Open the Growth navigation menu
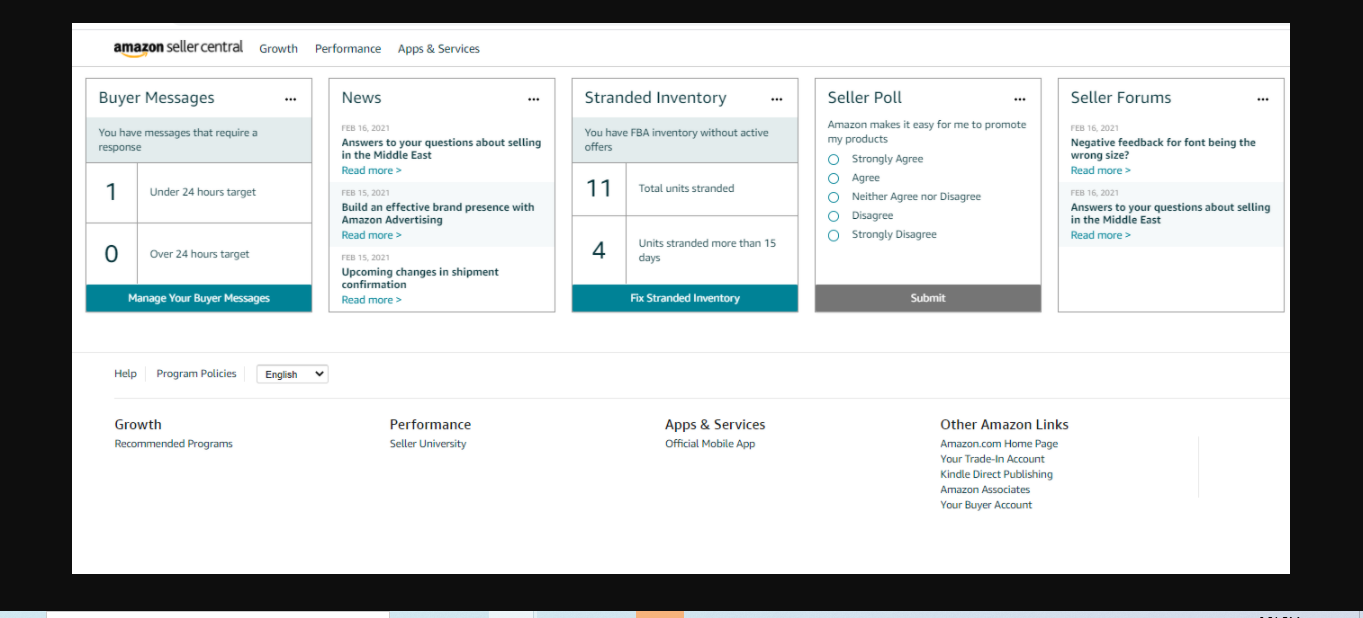This screenshot has height=618, width=1363. 278,49
